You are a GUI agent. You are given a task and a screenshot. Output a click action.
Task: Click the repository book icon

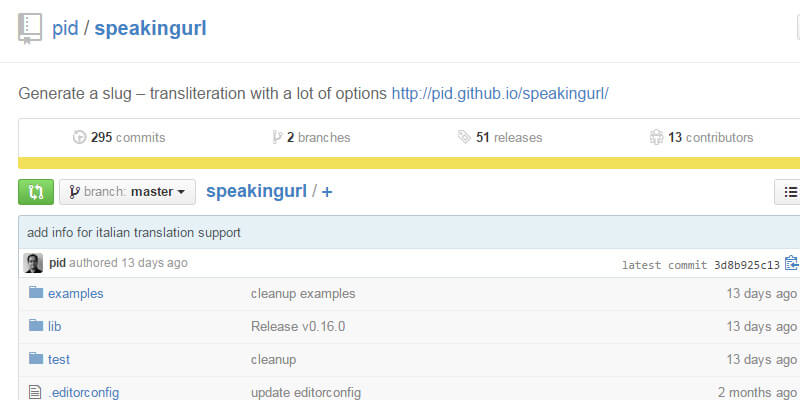29,28
